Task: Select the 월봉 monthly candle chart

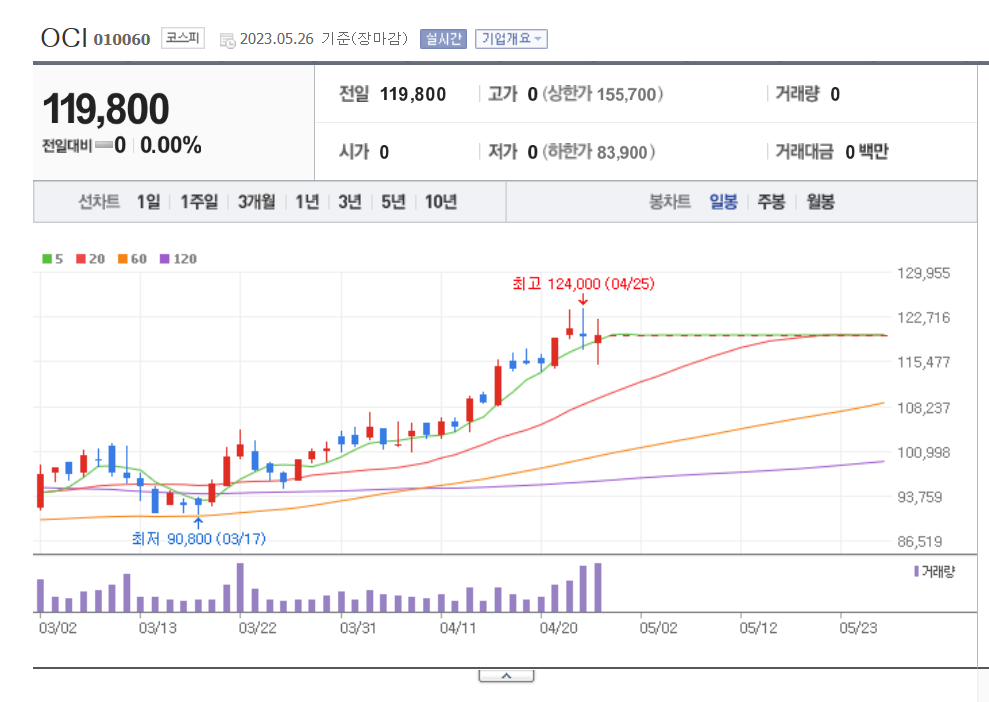Action: click(821, 202)
